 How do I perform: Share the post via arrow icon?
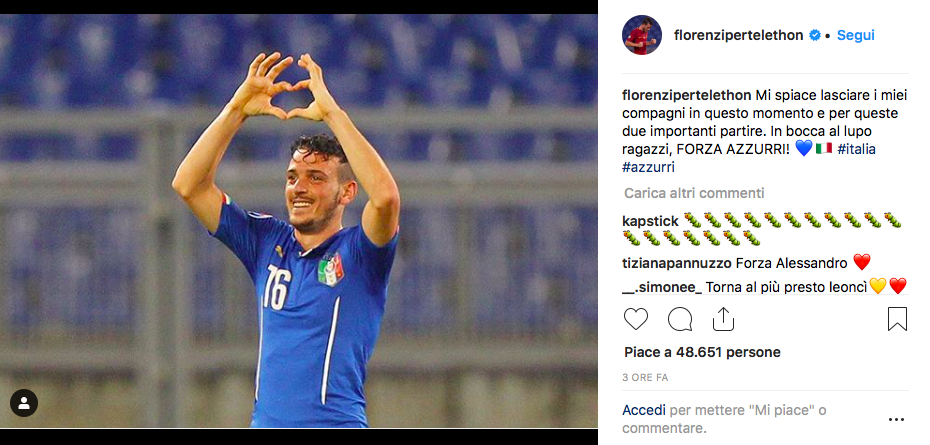coord(723,319)
